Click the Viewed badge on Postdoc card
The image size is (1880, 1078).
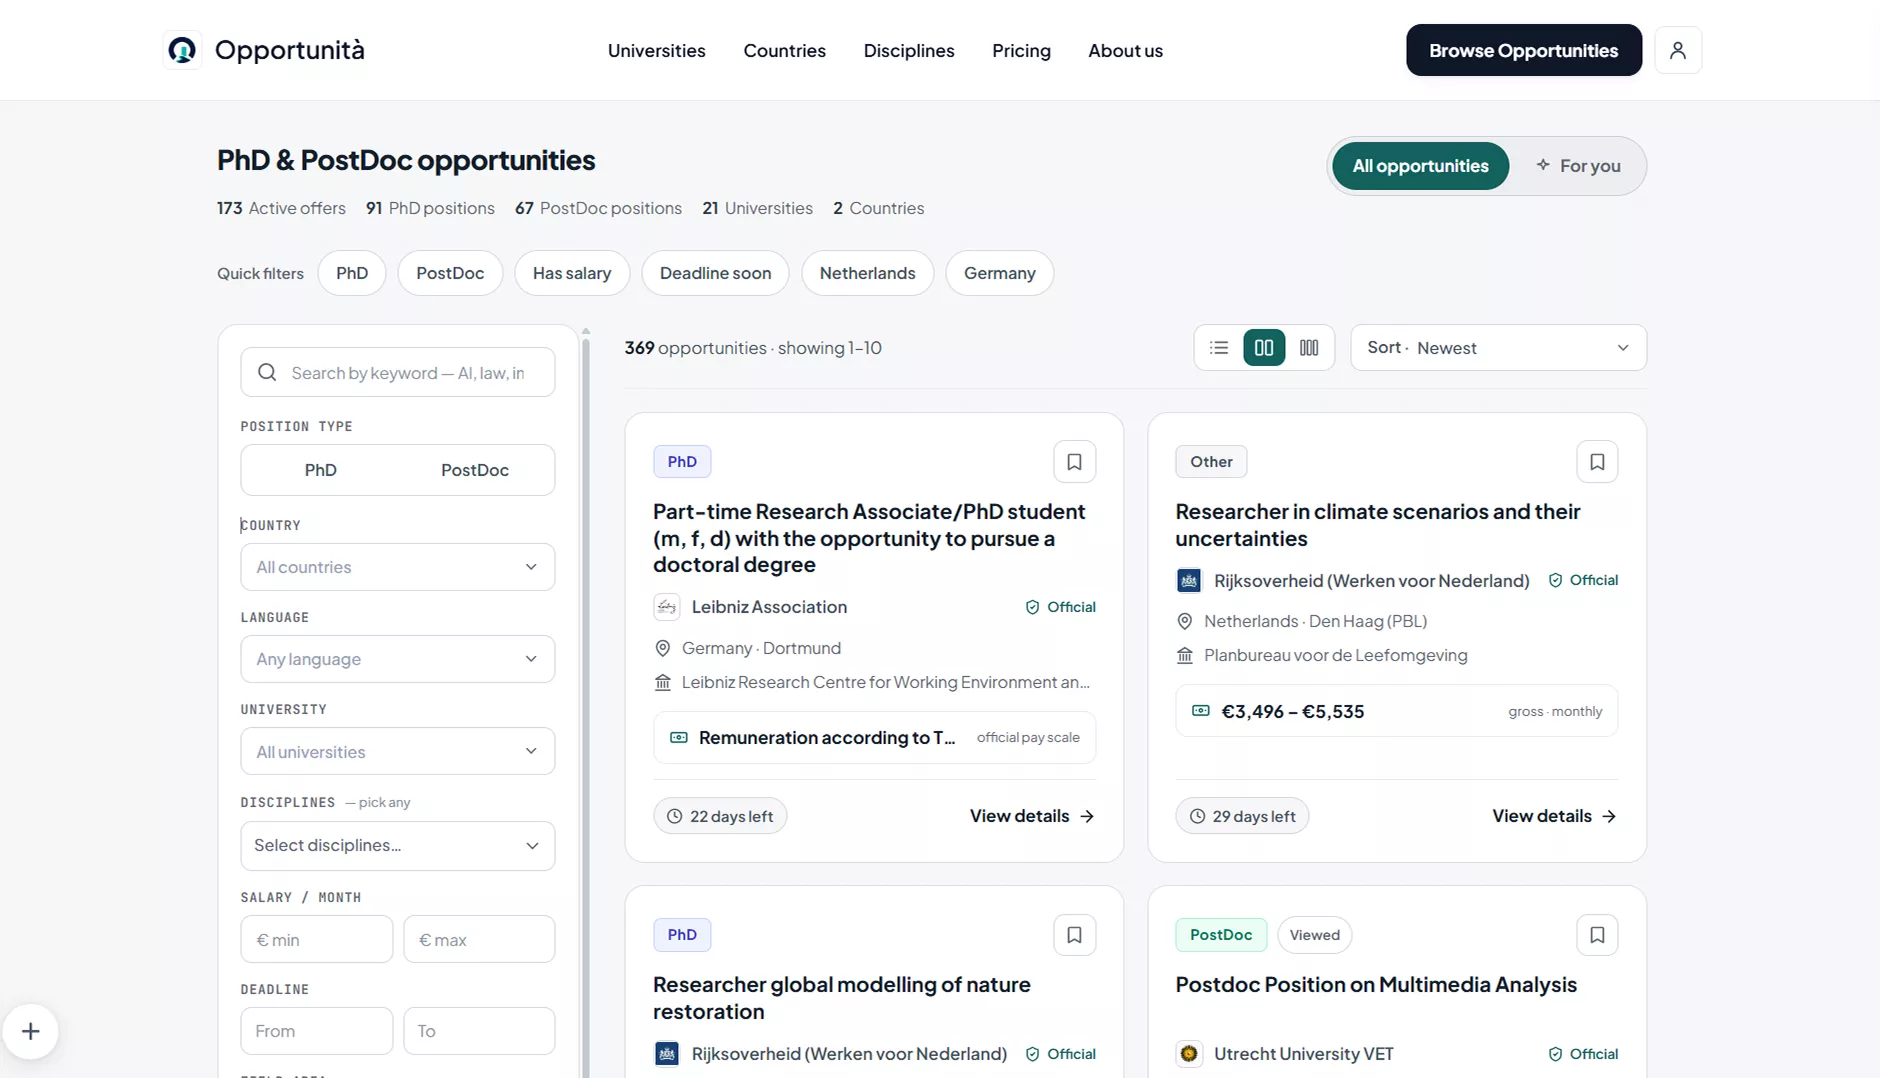pyautogui.click(x=1314, y=935)
